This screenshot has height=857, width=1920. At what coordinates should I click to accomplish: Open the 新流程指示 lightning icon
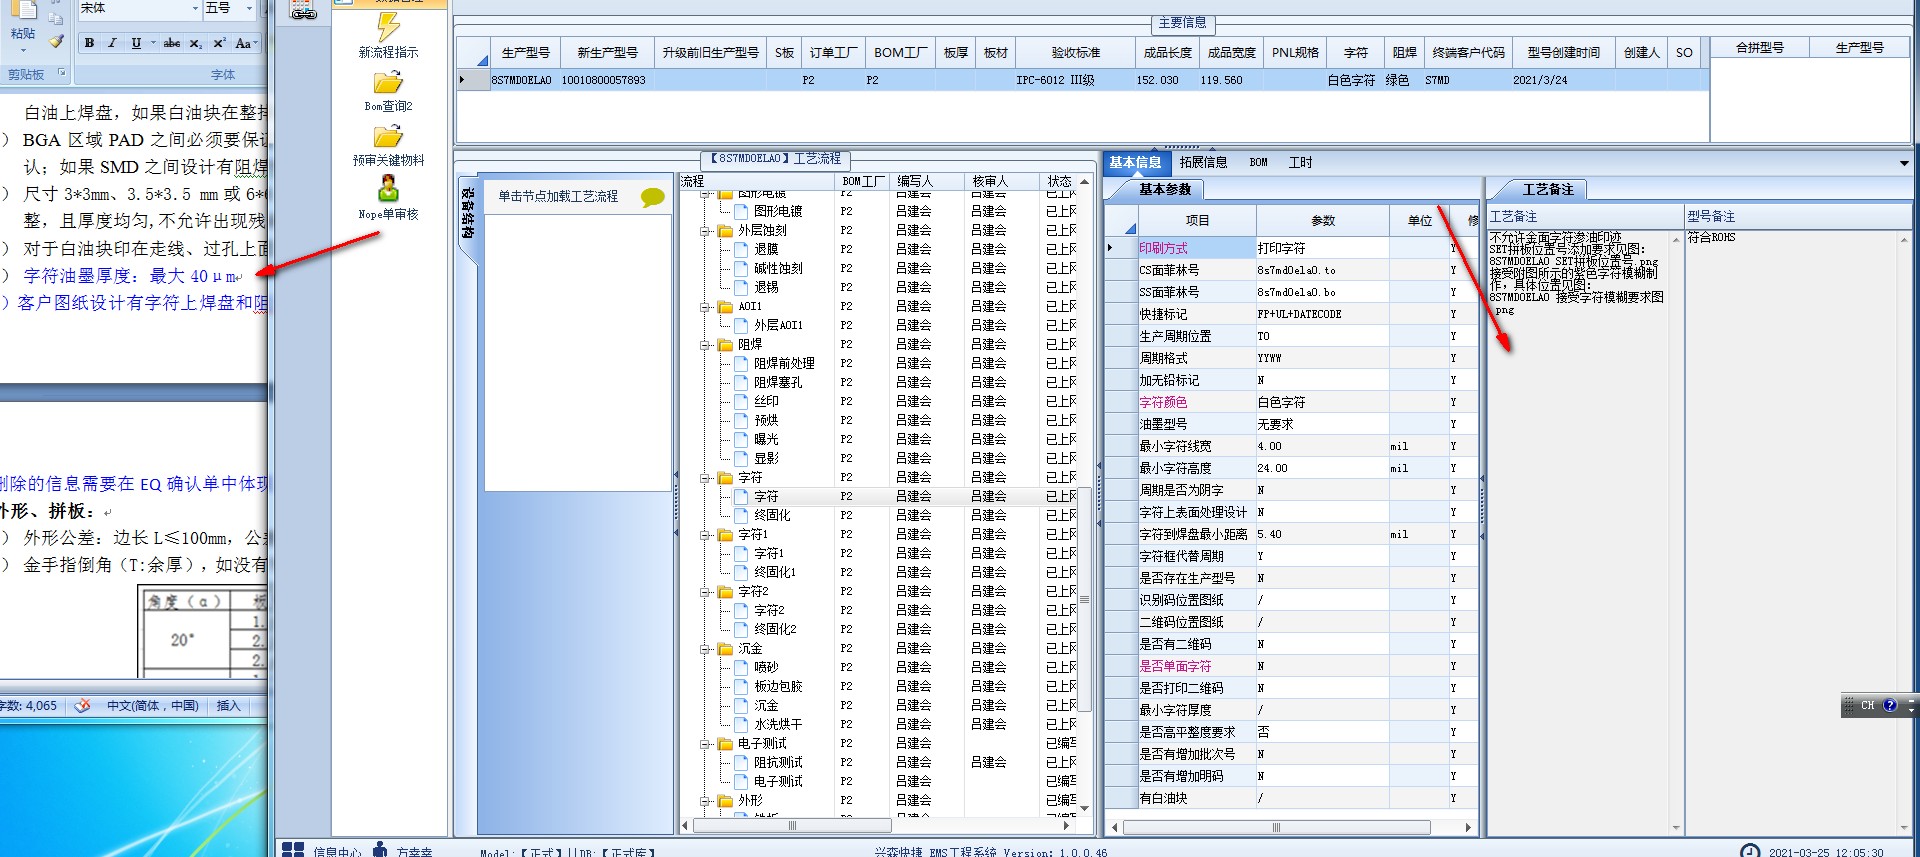[388, 26]
